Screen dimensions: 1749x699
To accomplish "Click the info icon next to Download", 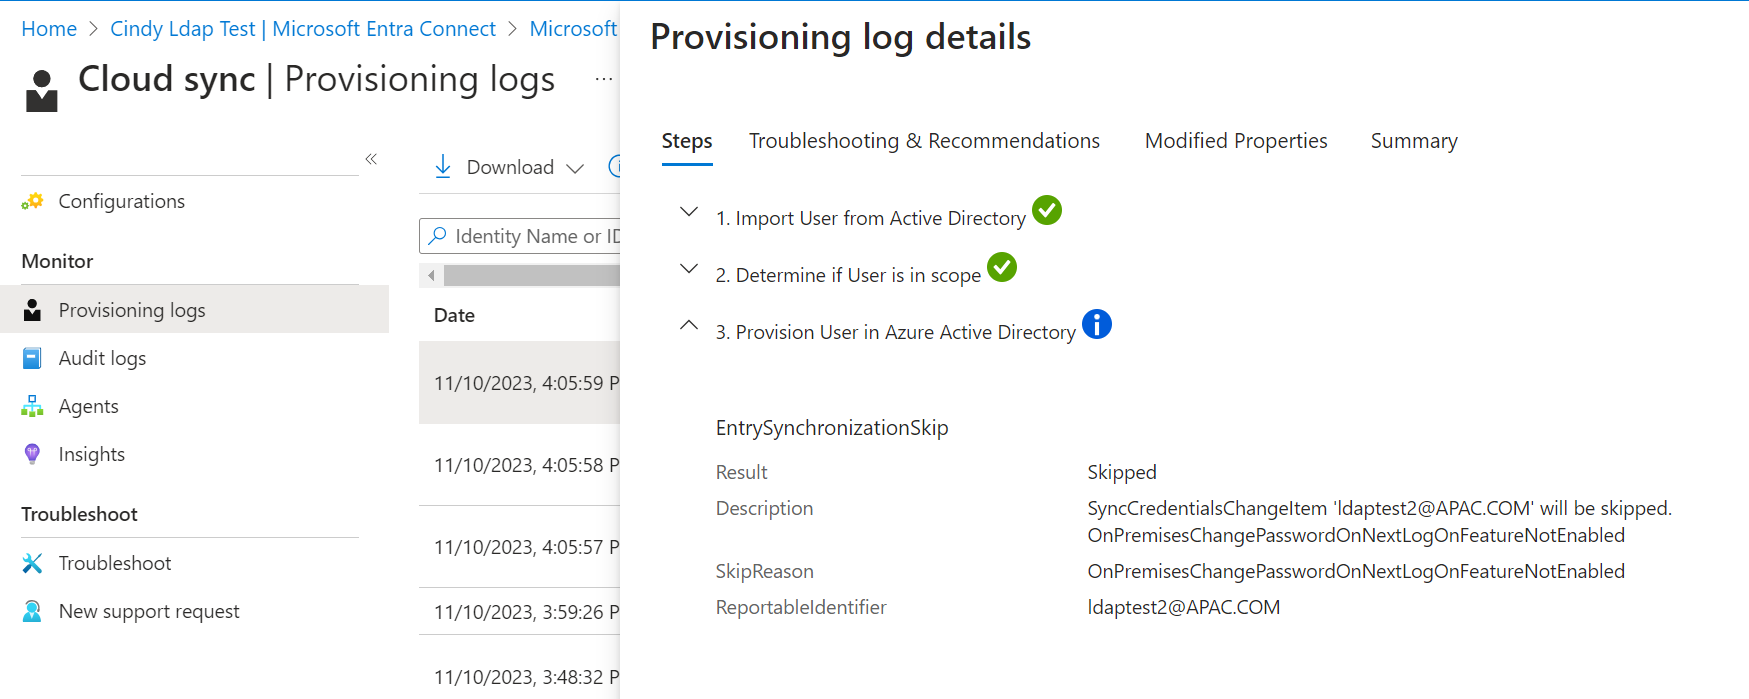I will pos(615,167).
